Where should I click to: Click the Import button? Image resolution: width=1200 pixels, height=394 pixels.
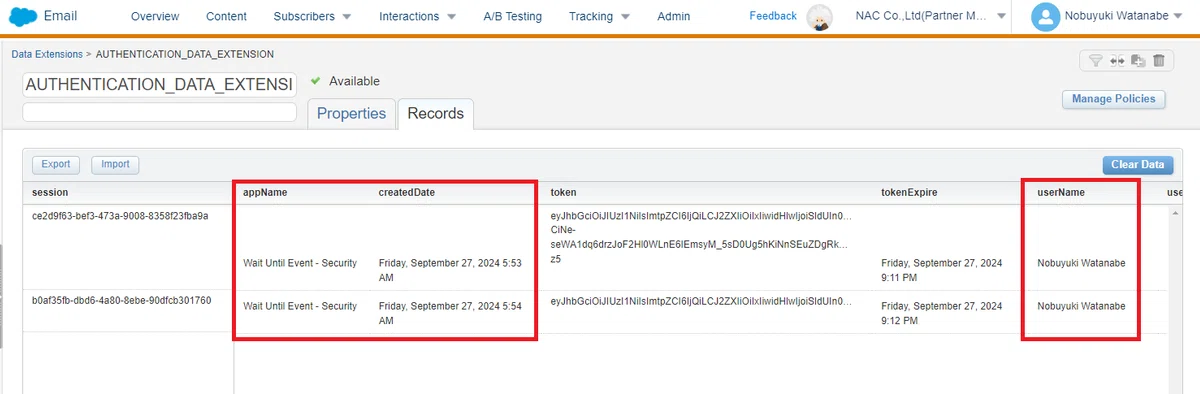click(x=115, y=165)
